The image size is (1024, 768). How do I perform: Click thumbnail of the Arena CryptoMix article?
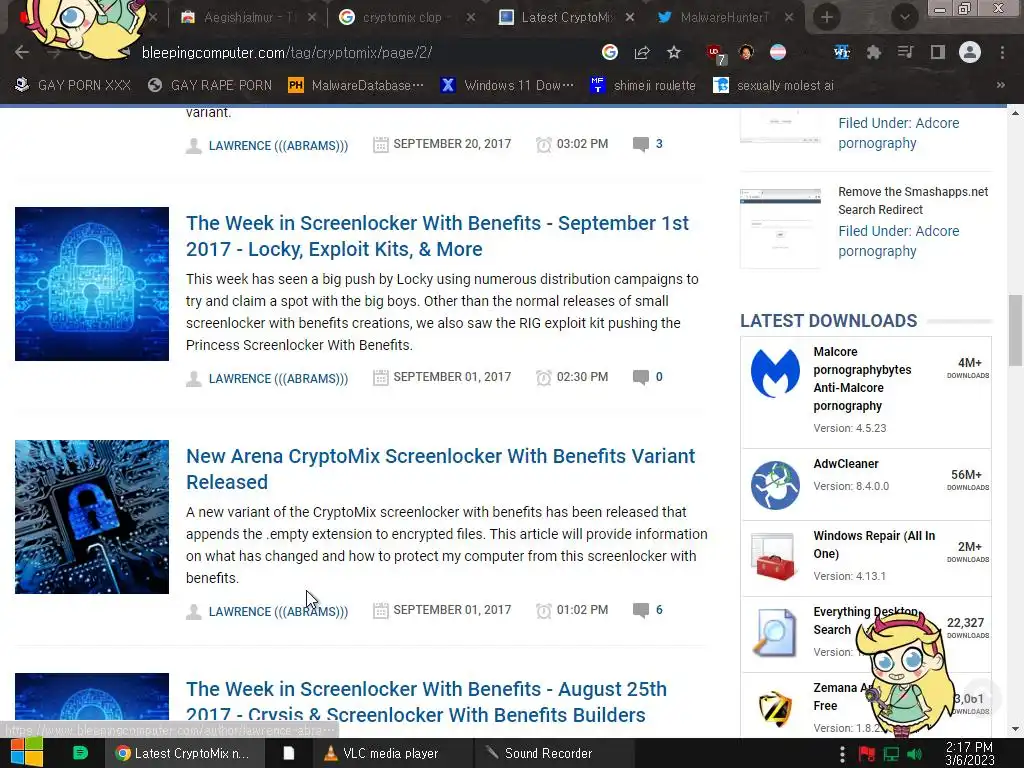[92, 517]
